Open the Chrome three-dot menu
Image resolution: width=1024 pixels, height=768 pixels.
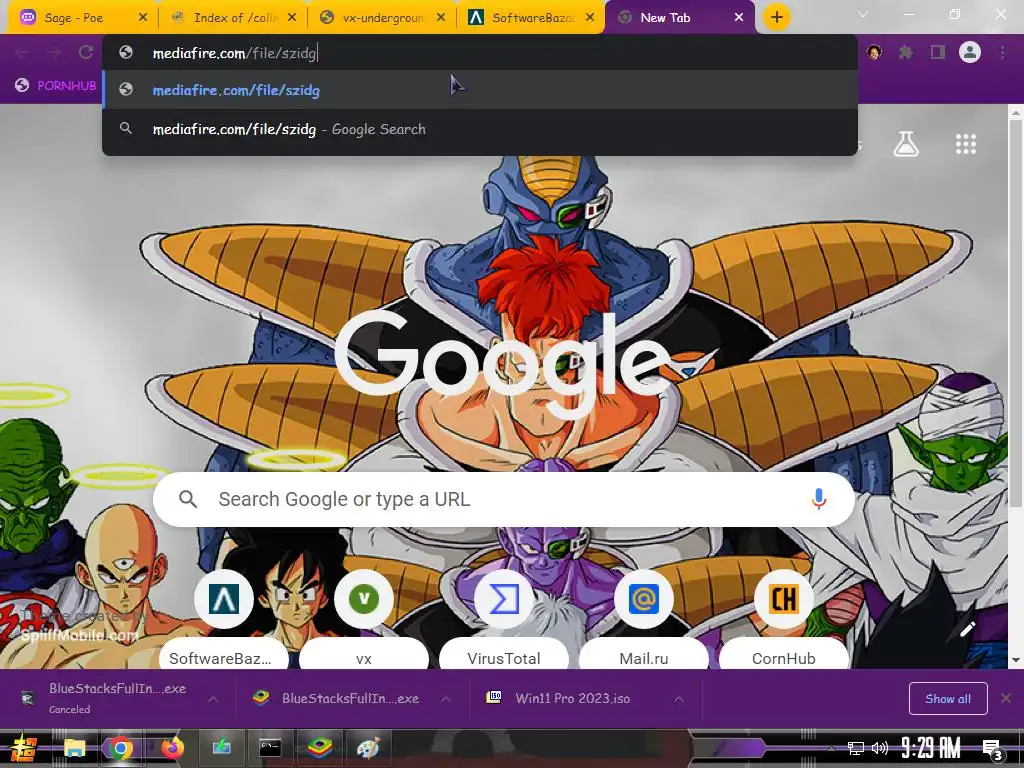pyautogui.click(x=1002, y=52)
